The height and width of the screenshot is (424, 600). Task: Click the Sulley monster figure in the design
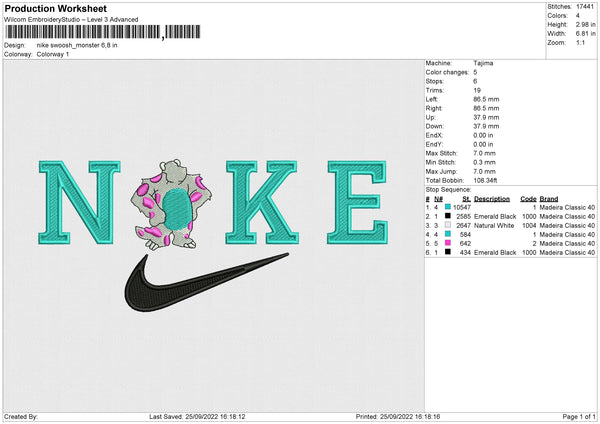(170, 205)
